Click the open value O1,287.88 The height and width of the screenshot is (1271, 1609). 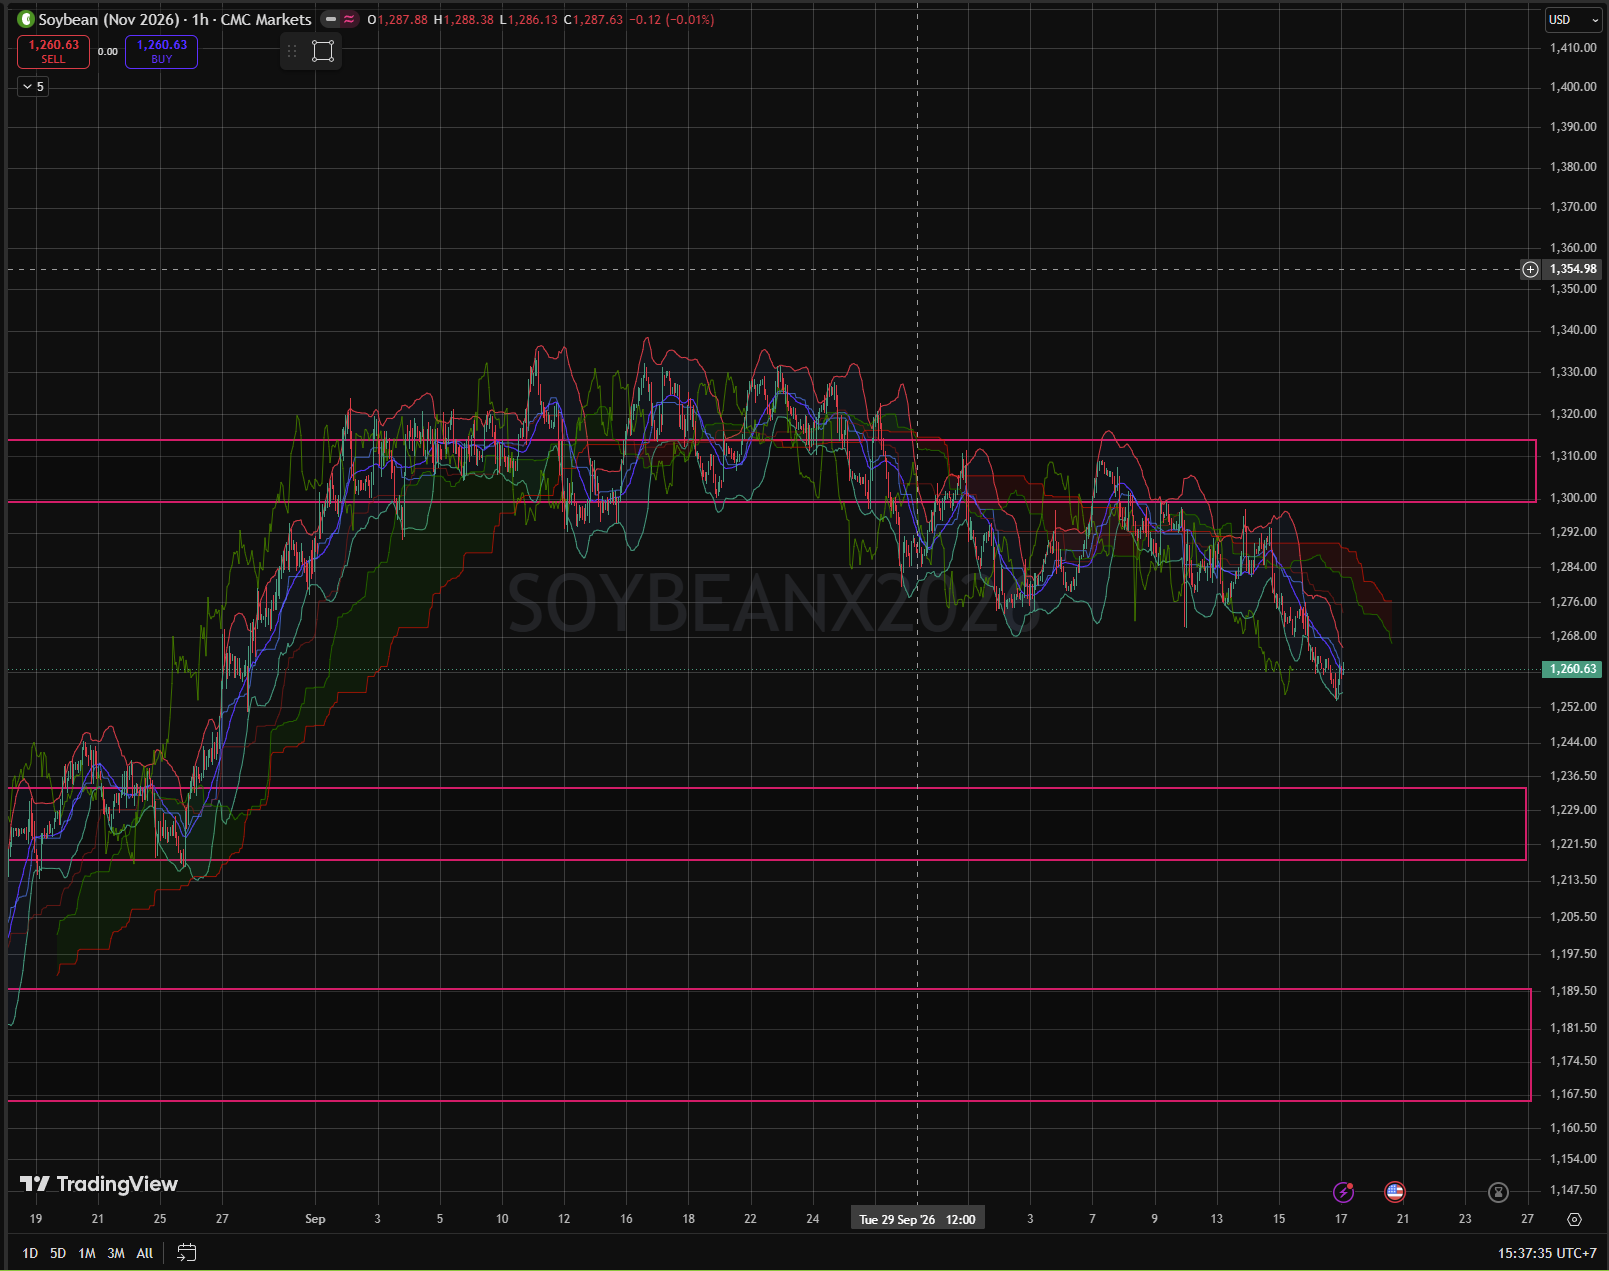click(x=397, y=19)
